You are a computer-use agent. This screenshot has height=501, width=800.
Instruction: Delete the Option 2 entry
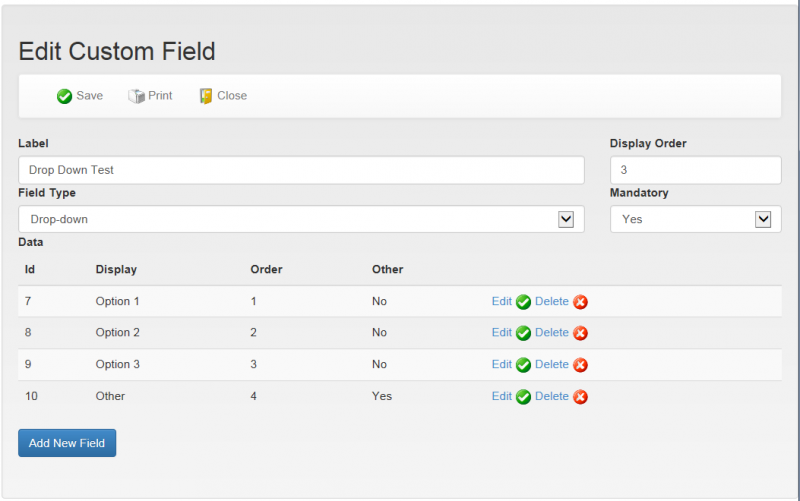552,332
